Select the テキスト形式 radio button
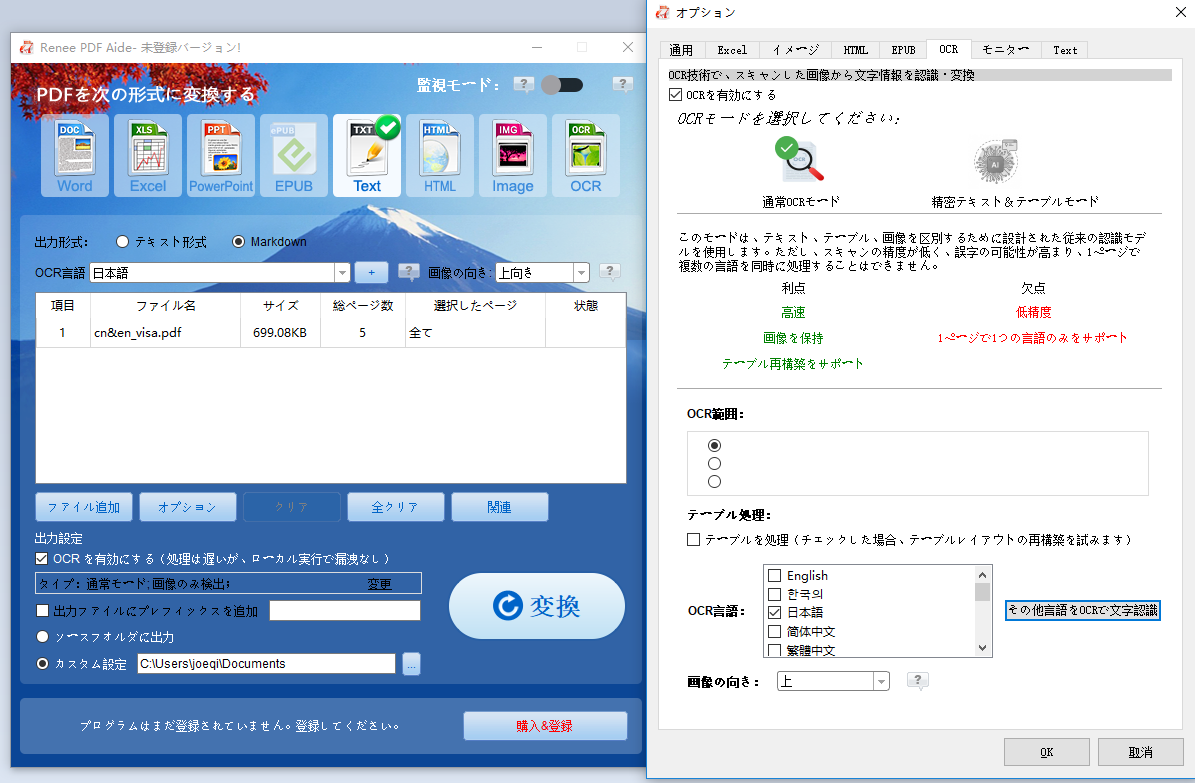1195x783 pixels. [121, 241]
